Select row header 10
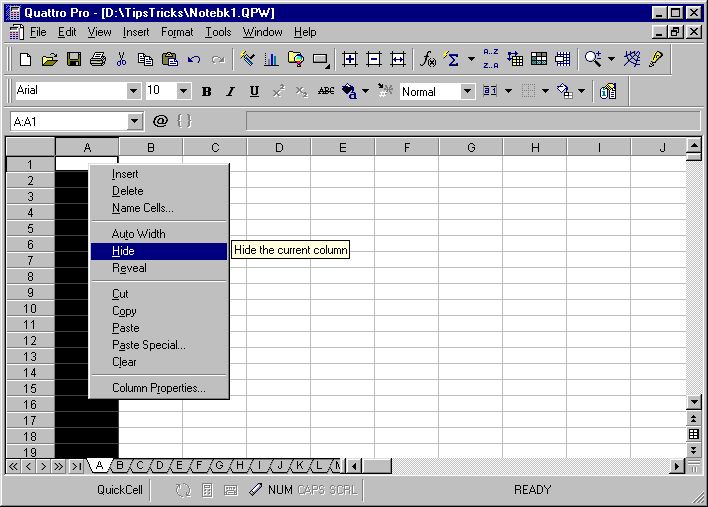Image resolution: width=708 pixels, height=507 pixels. click(x=30, y=309)
